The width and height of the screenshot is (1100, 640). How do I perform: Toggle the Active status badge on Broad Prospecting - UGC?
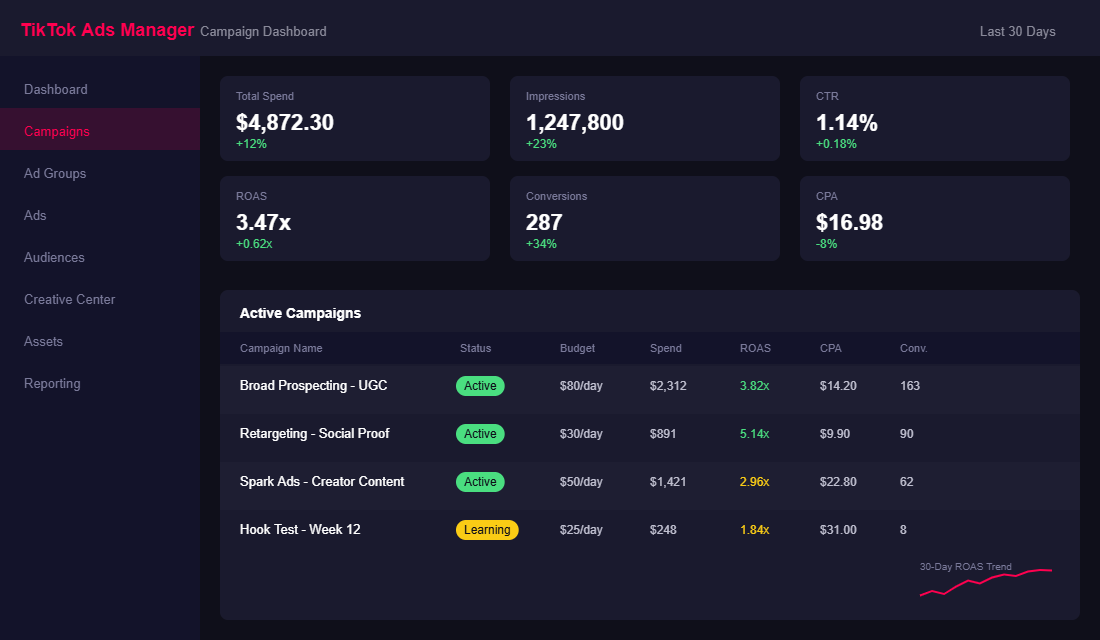[x=480, y=385]
